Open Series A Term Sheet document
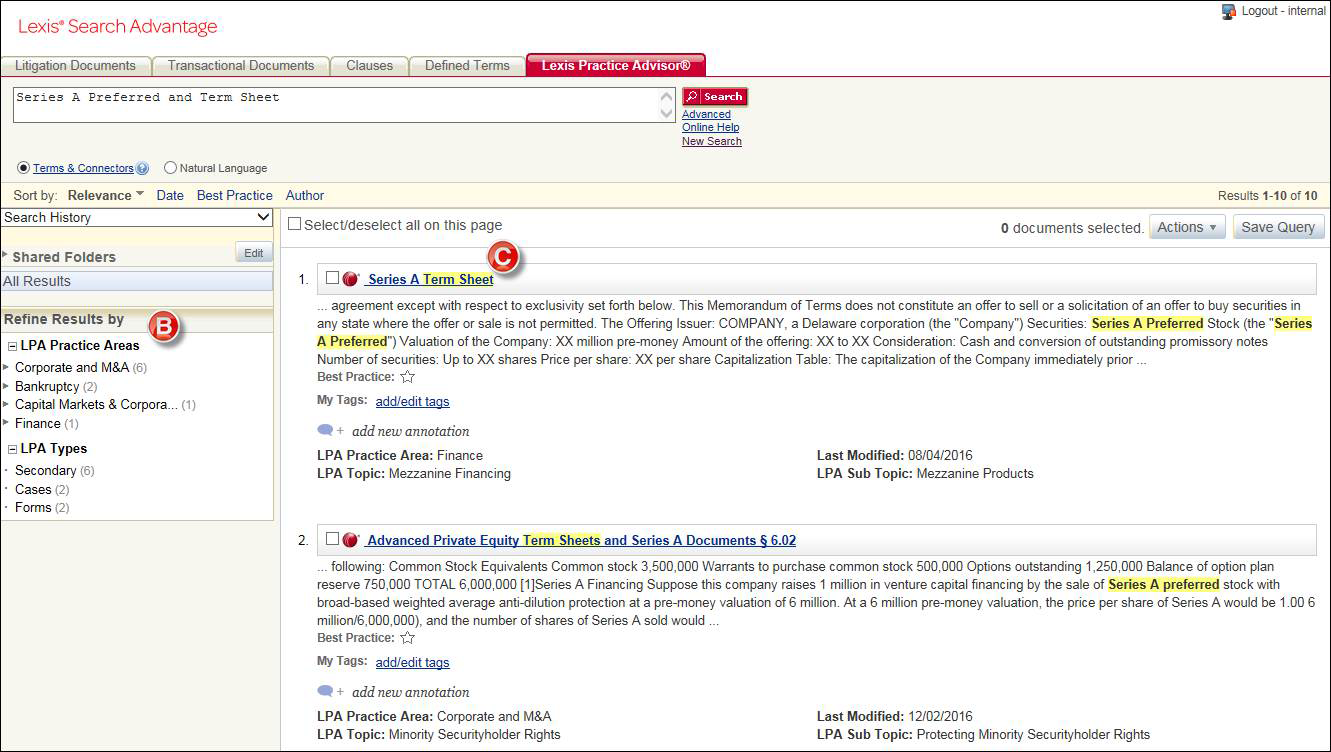 pyautogui.click(x=430, y=279)
